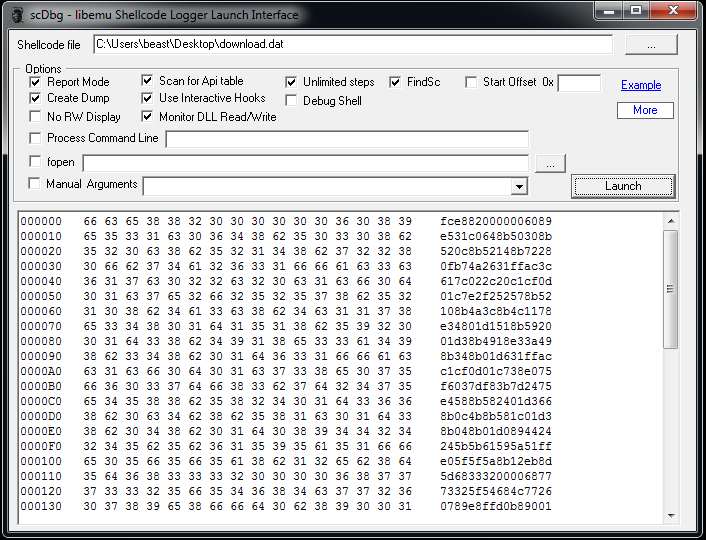Enable No RW Display checkbox
This screenshot has height=540, width=706.
35,117
